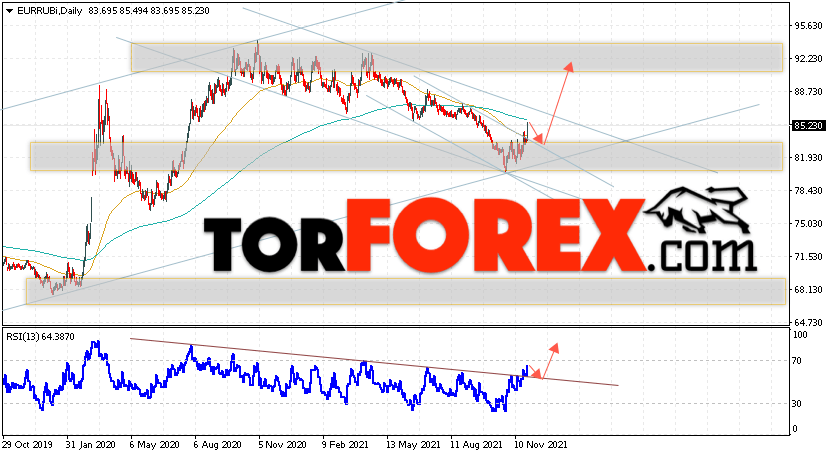
Task: Click the 88.730 price axis label
Action: point(808,92)
